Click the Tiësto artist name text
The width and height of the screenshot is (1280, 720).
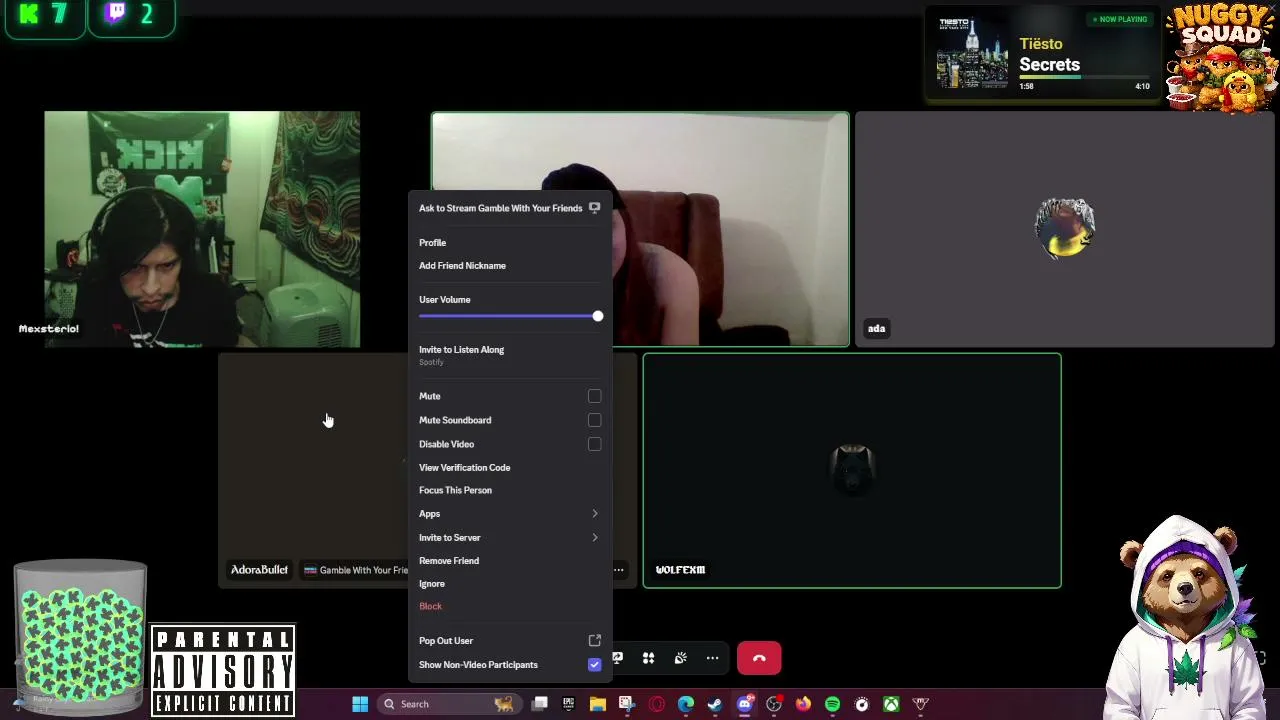point(1040,44)
